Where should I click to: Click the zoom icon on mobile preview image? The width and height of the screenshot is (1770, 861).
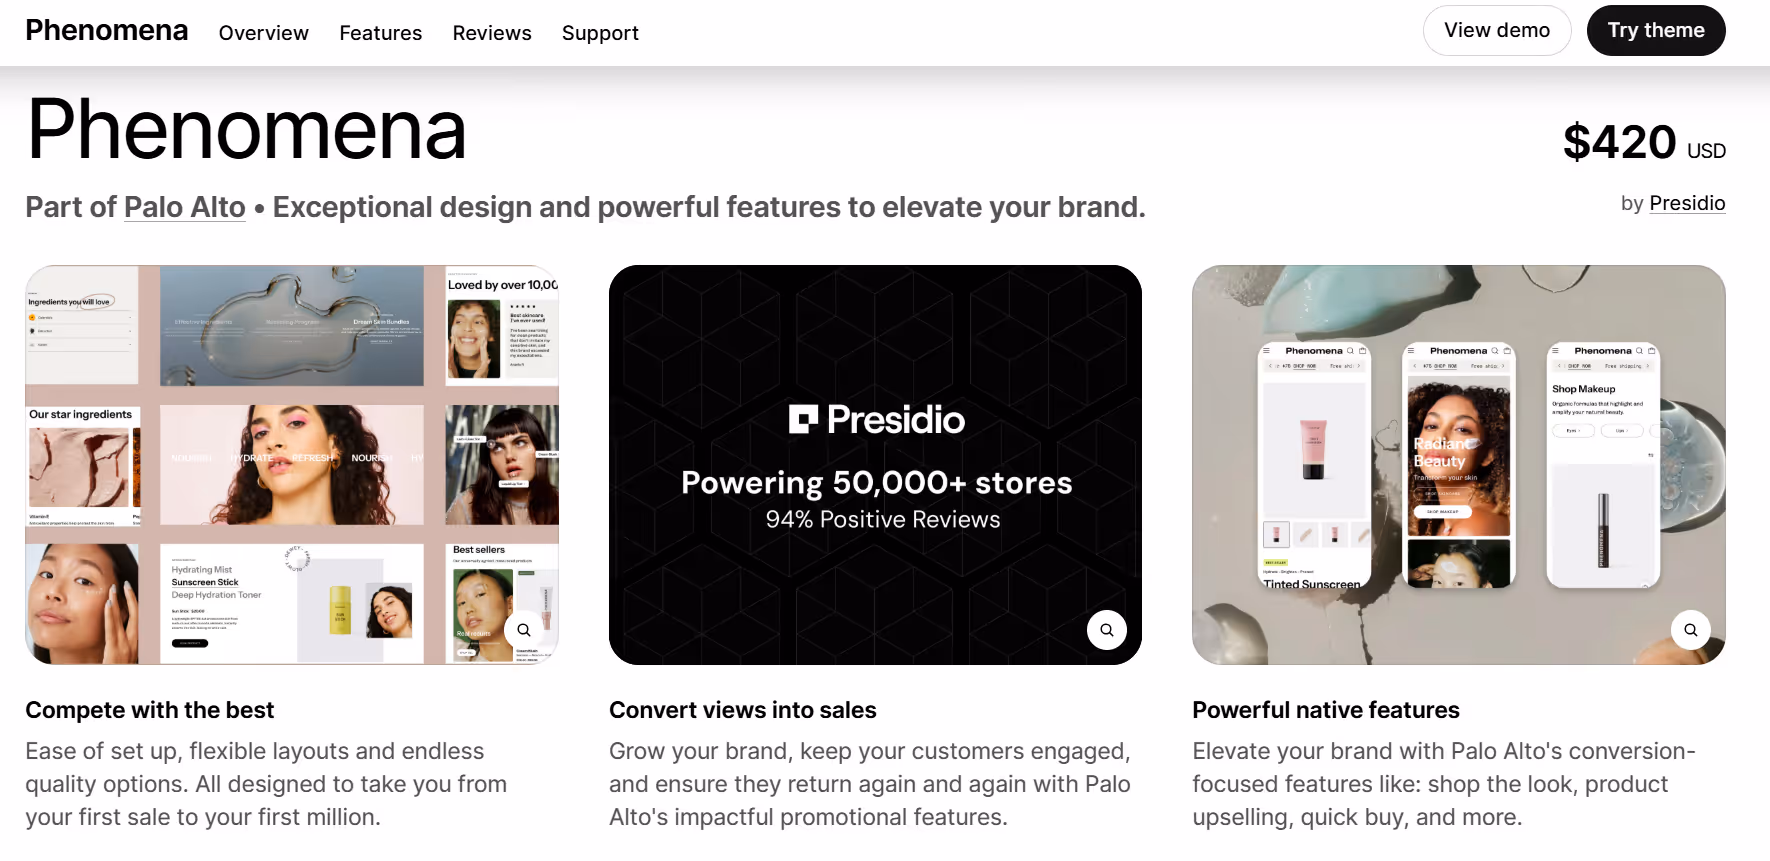coord(1690,630)
